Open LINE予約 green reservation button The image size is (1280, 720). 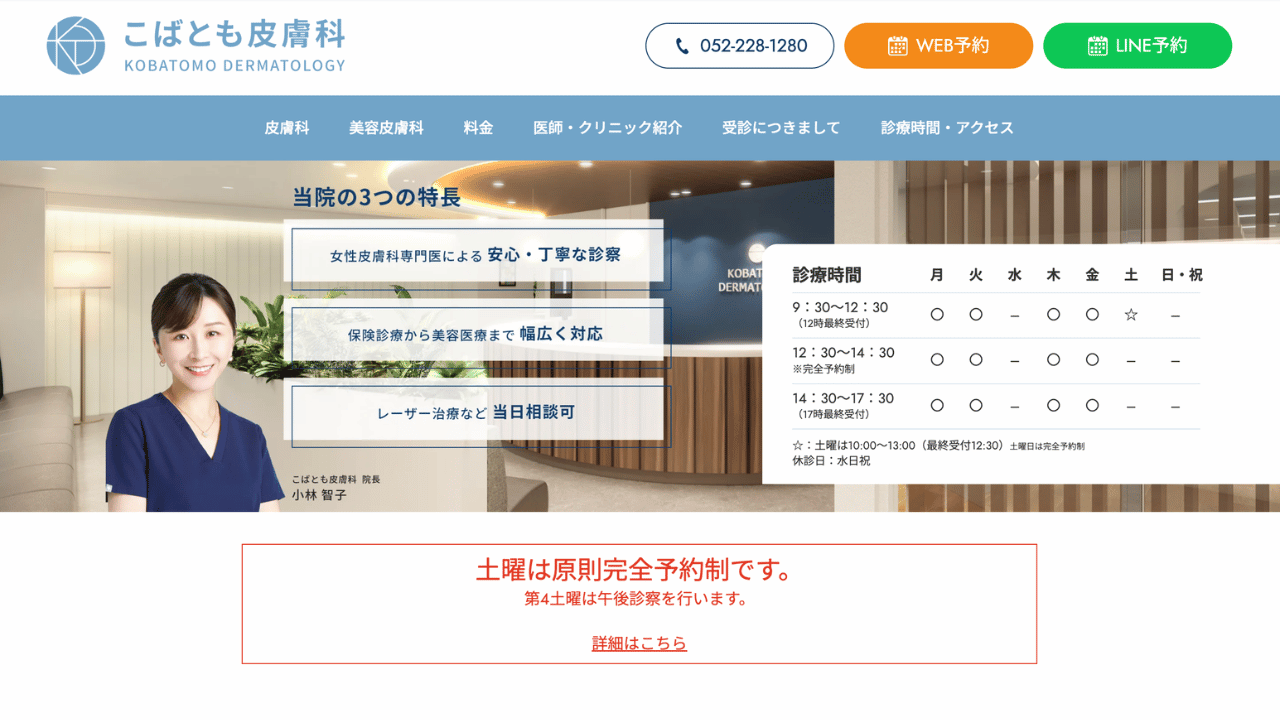1138,46
